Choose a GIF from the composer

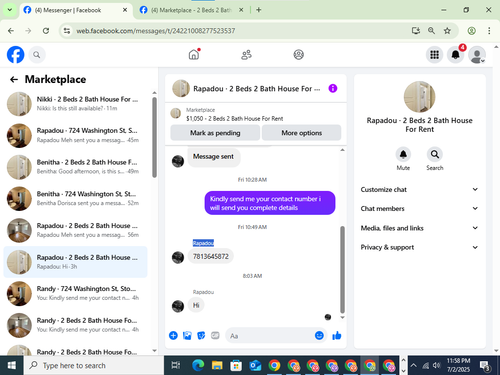(215, 335)
